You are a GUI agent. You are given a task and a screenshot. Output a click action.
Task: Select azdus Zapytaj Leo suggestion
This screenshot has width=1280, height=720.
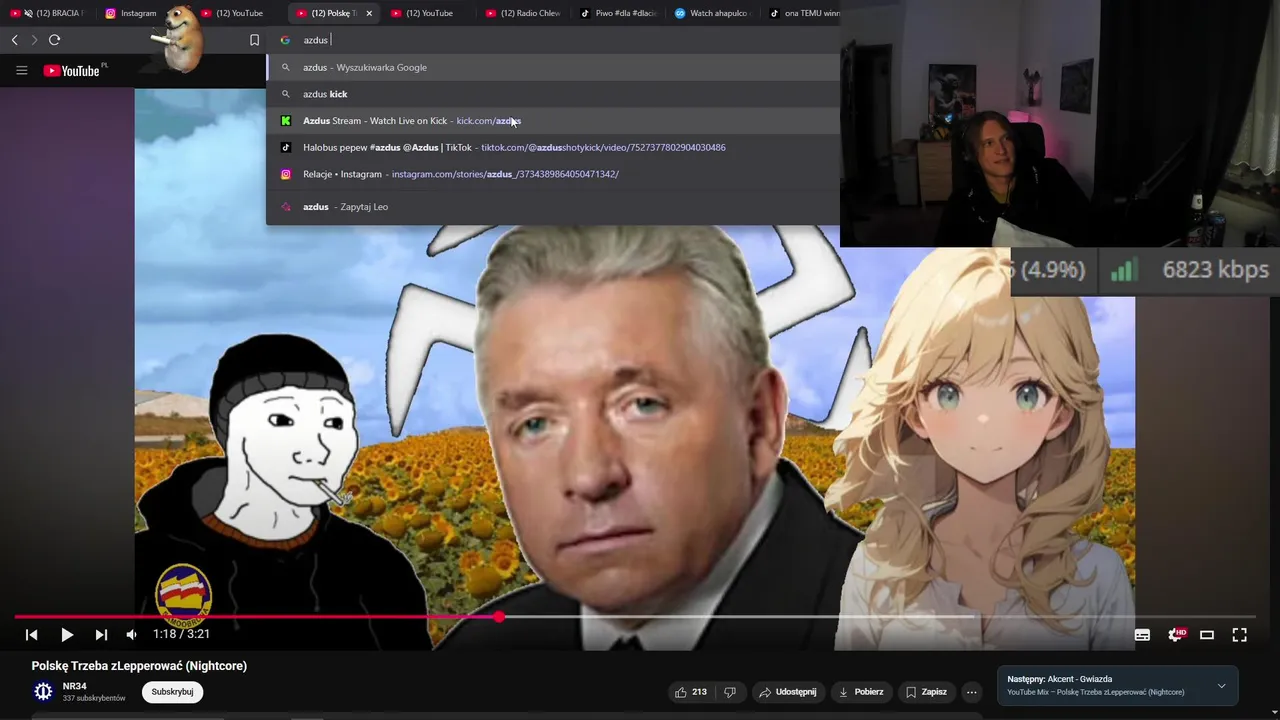[x=553, y=207]
